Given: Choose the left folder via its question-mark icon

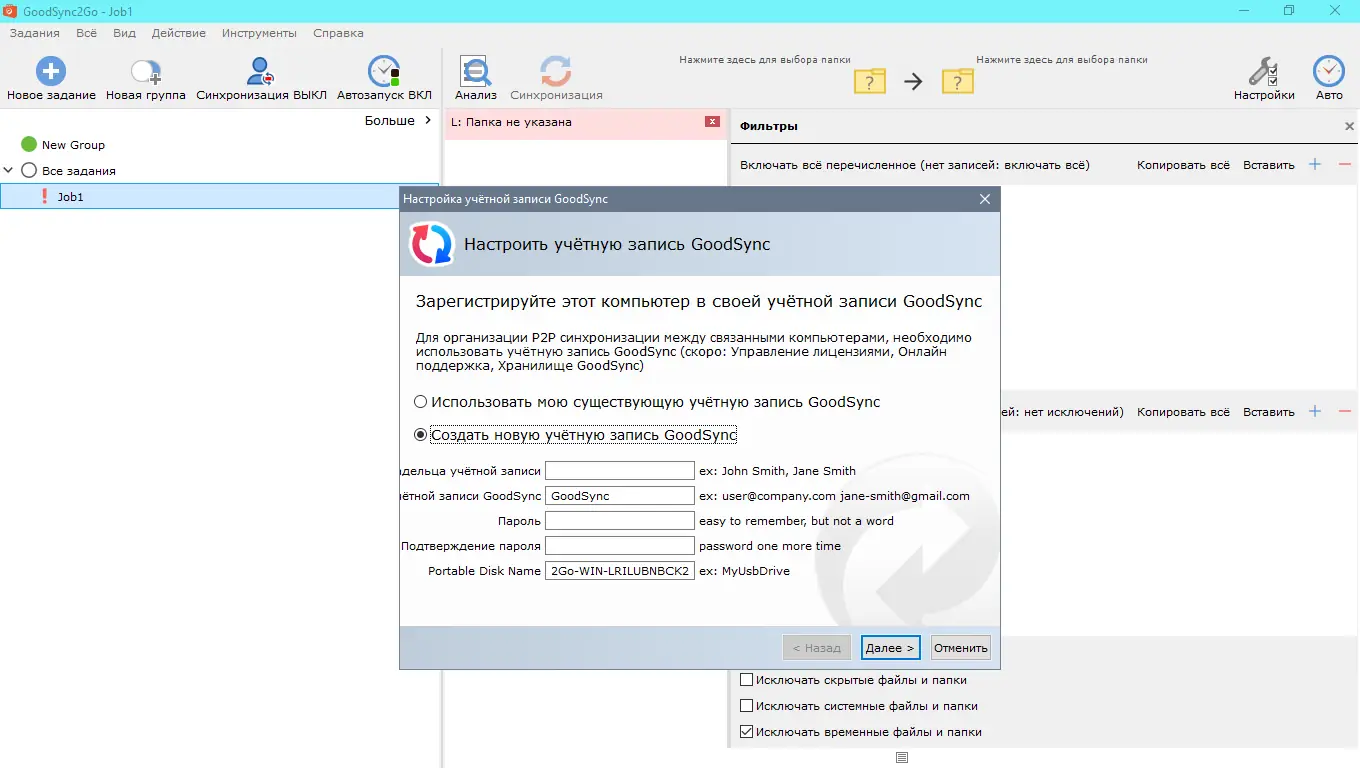Looking at the screenshot, I should (x=870, y=81).
